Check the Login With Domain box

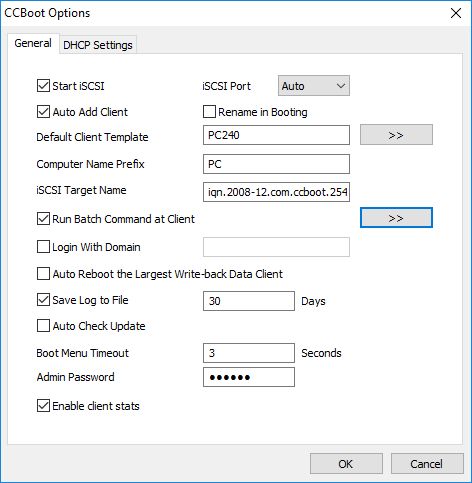coord(43,247)
